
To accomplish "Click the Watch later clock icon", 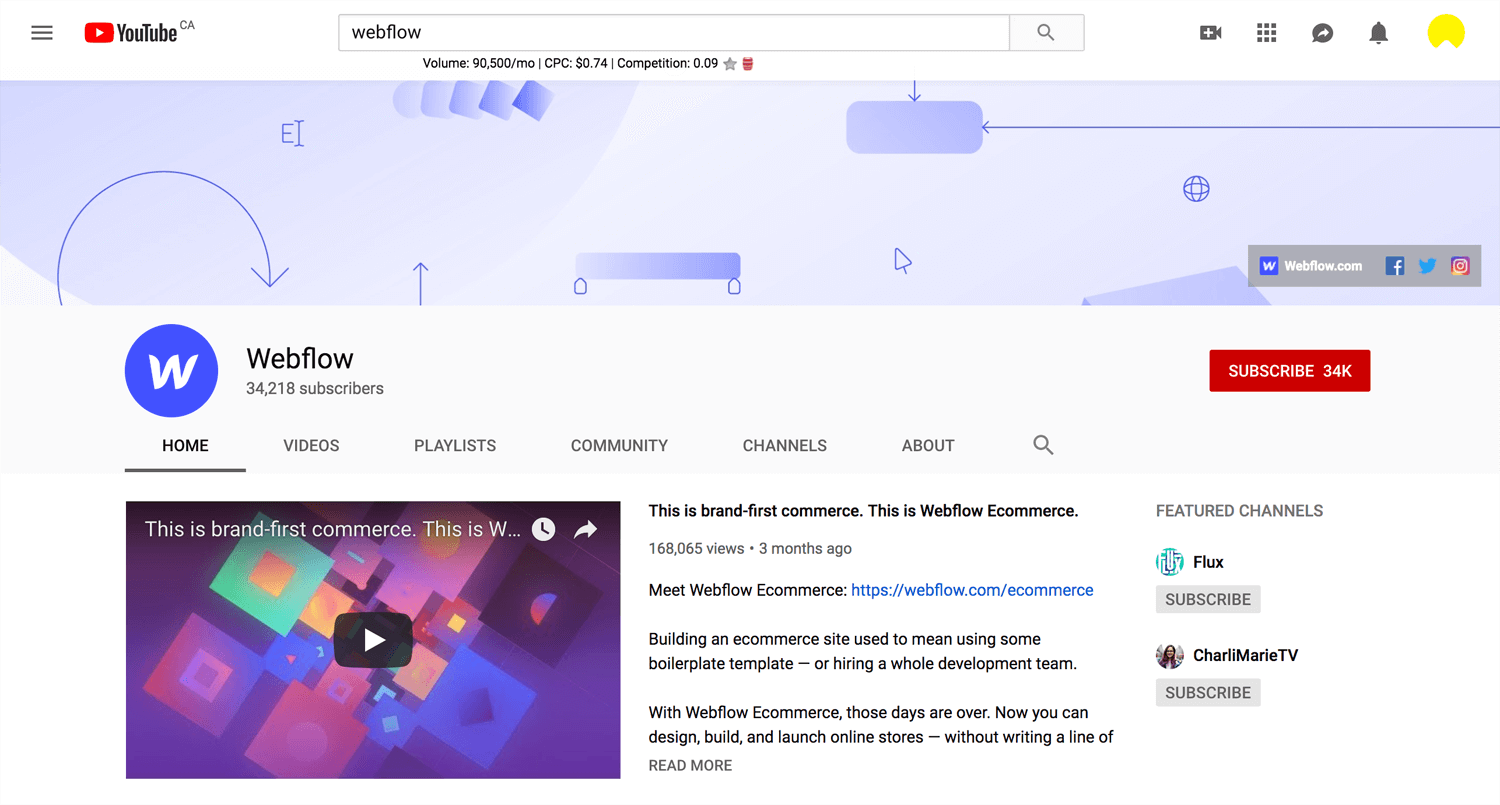I will (543, 529).
